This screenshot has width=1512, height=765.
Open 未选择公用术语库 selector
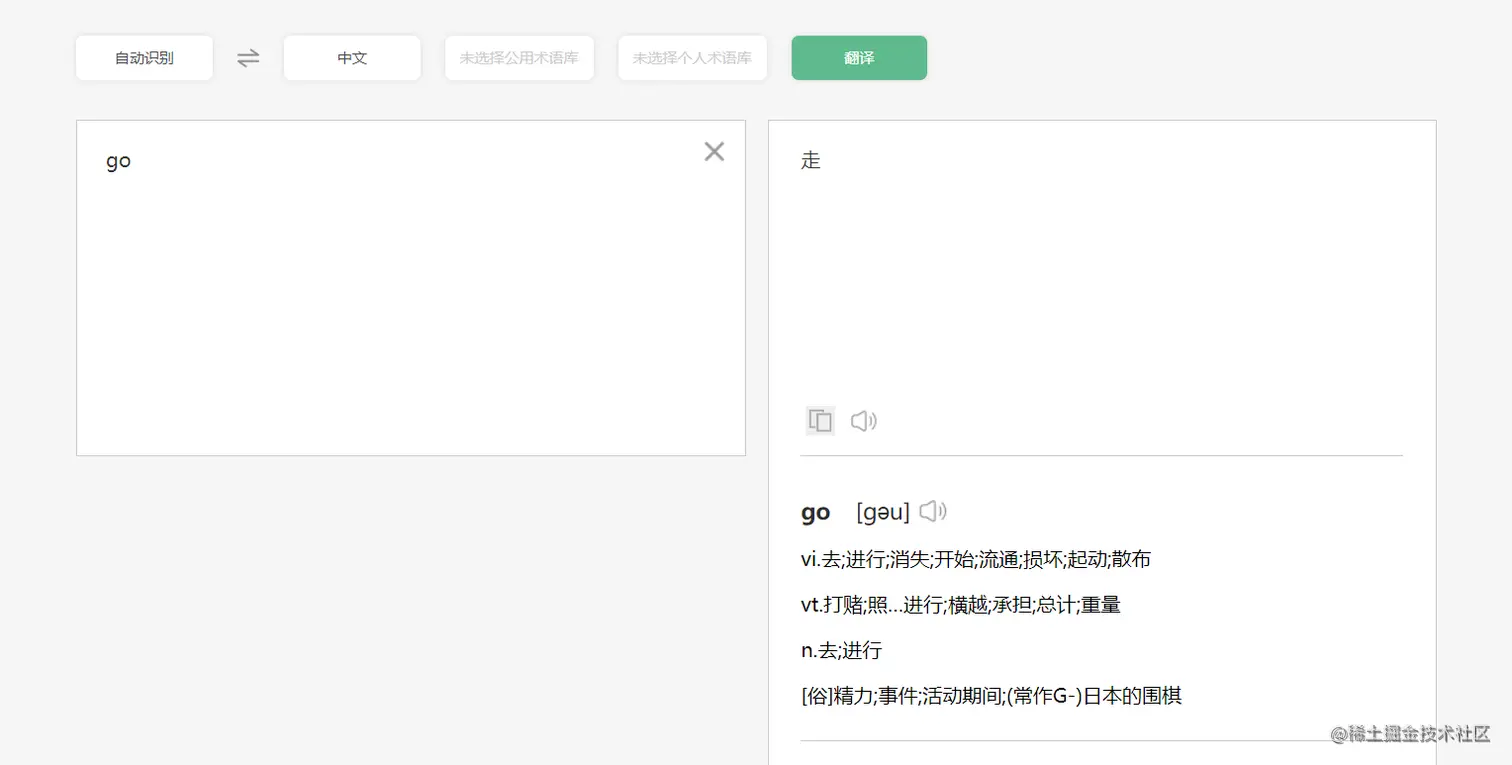(519, 58)
